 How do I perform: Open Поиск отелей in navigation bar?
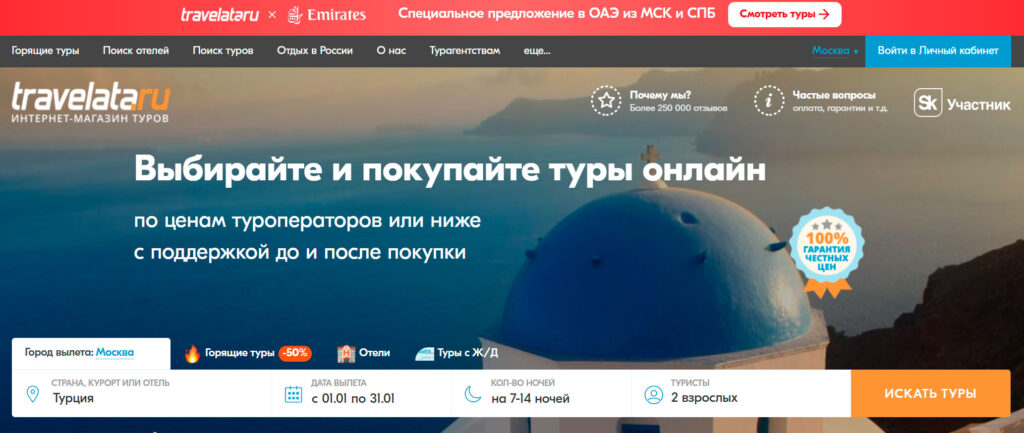click(x=136, y=51)
